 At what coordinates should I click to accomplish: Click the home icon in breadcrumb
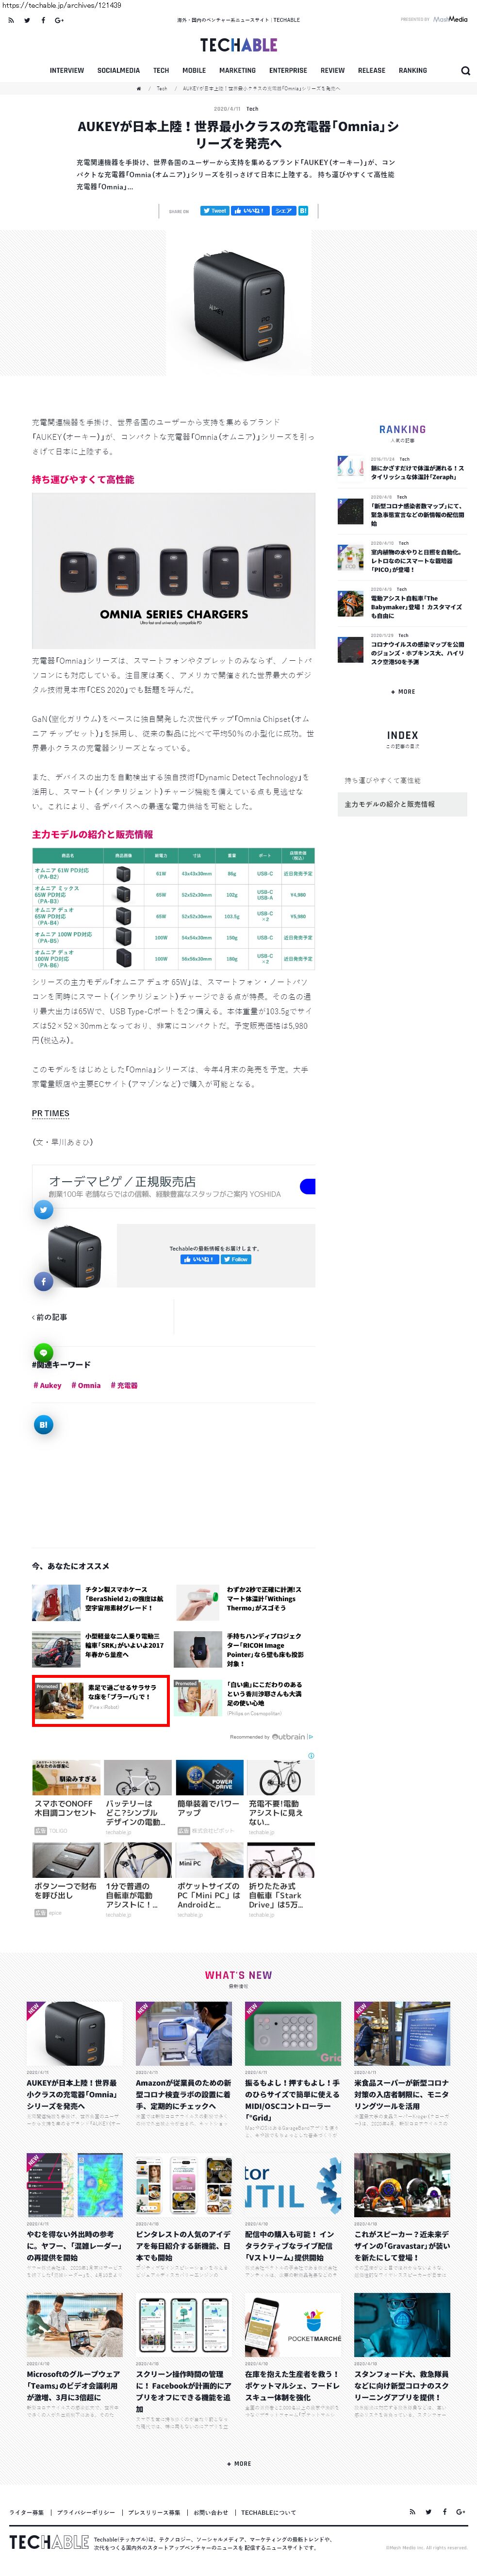(139, 88)
